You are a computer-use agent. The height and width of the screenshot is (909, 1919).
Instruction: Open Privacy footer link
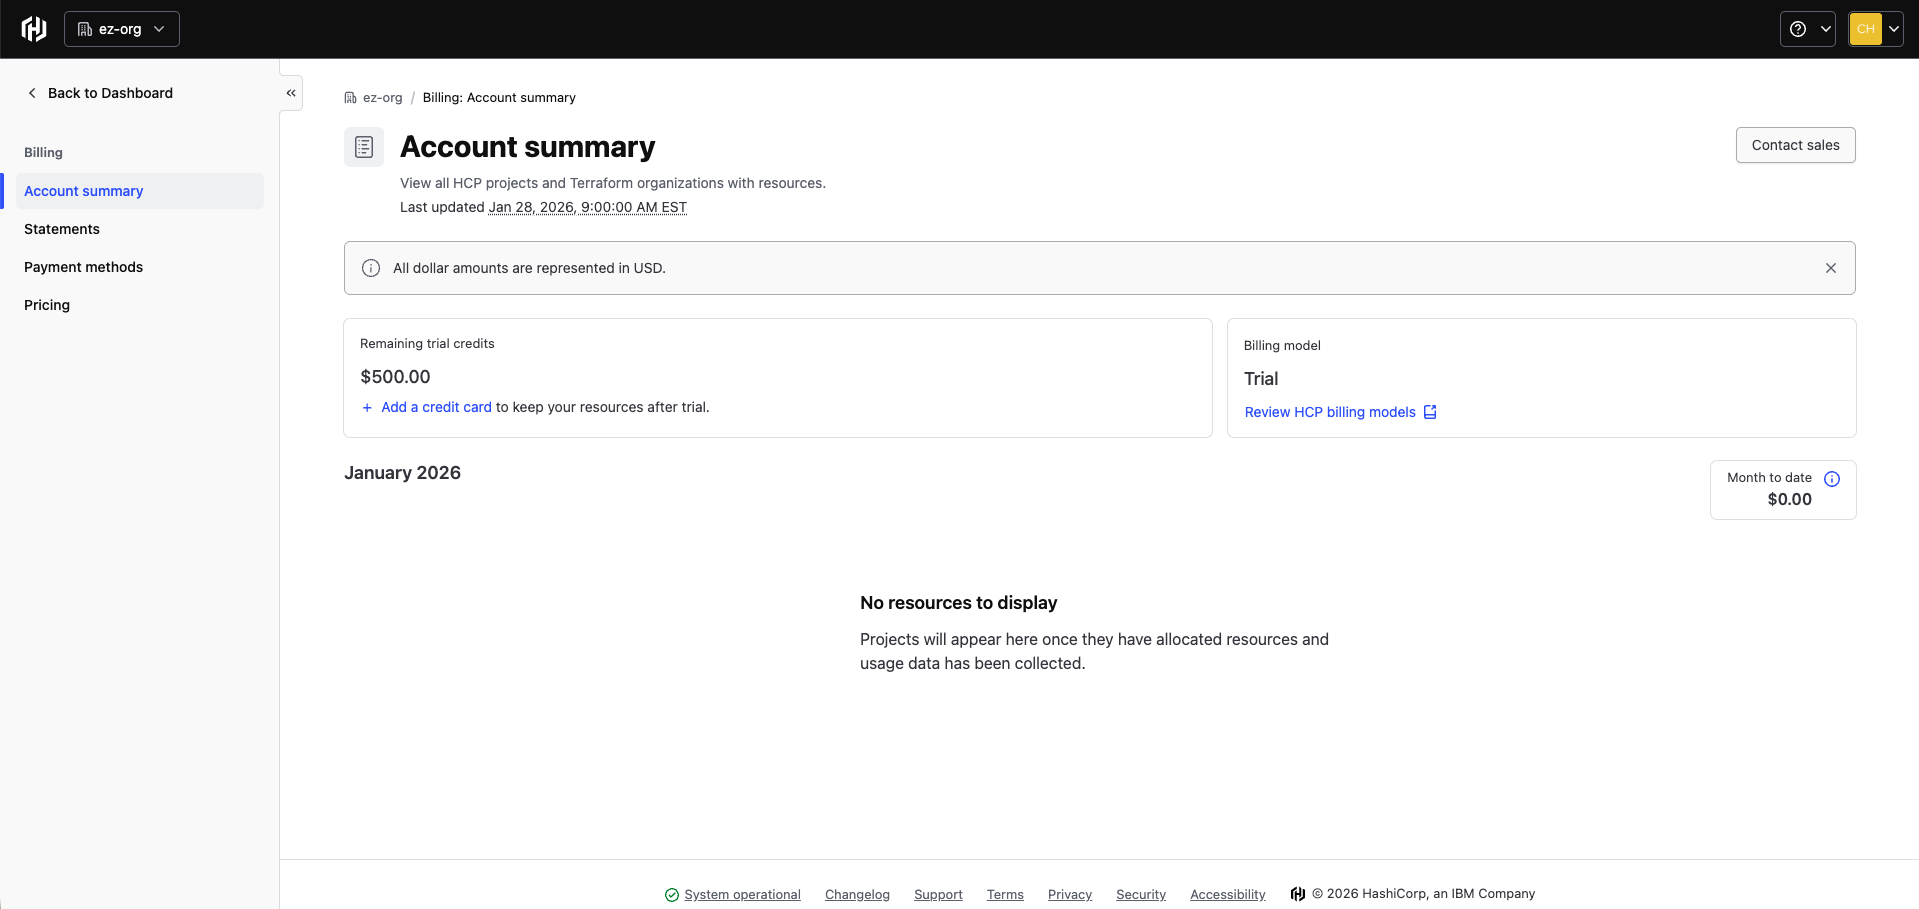(1070, 895)
